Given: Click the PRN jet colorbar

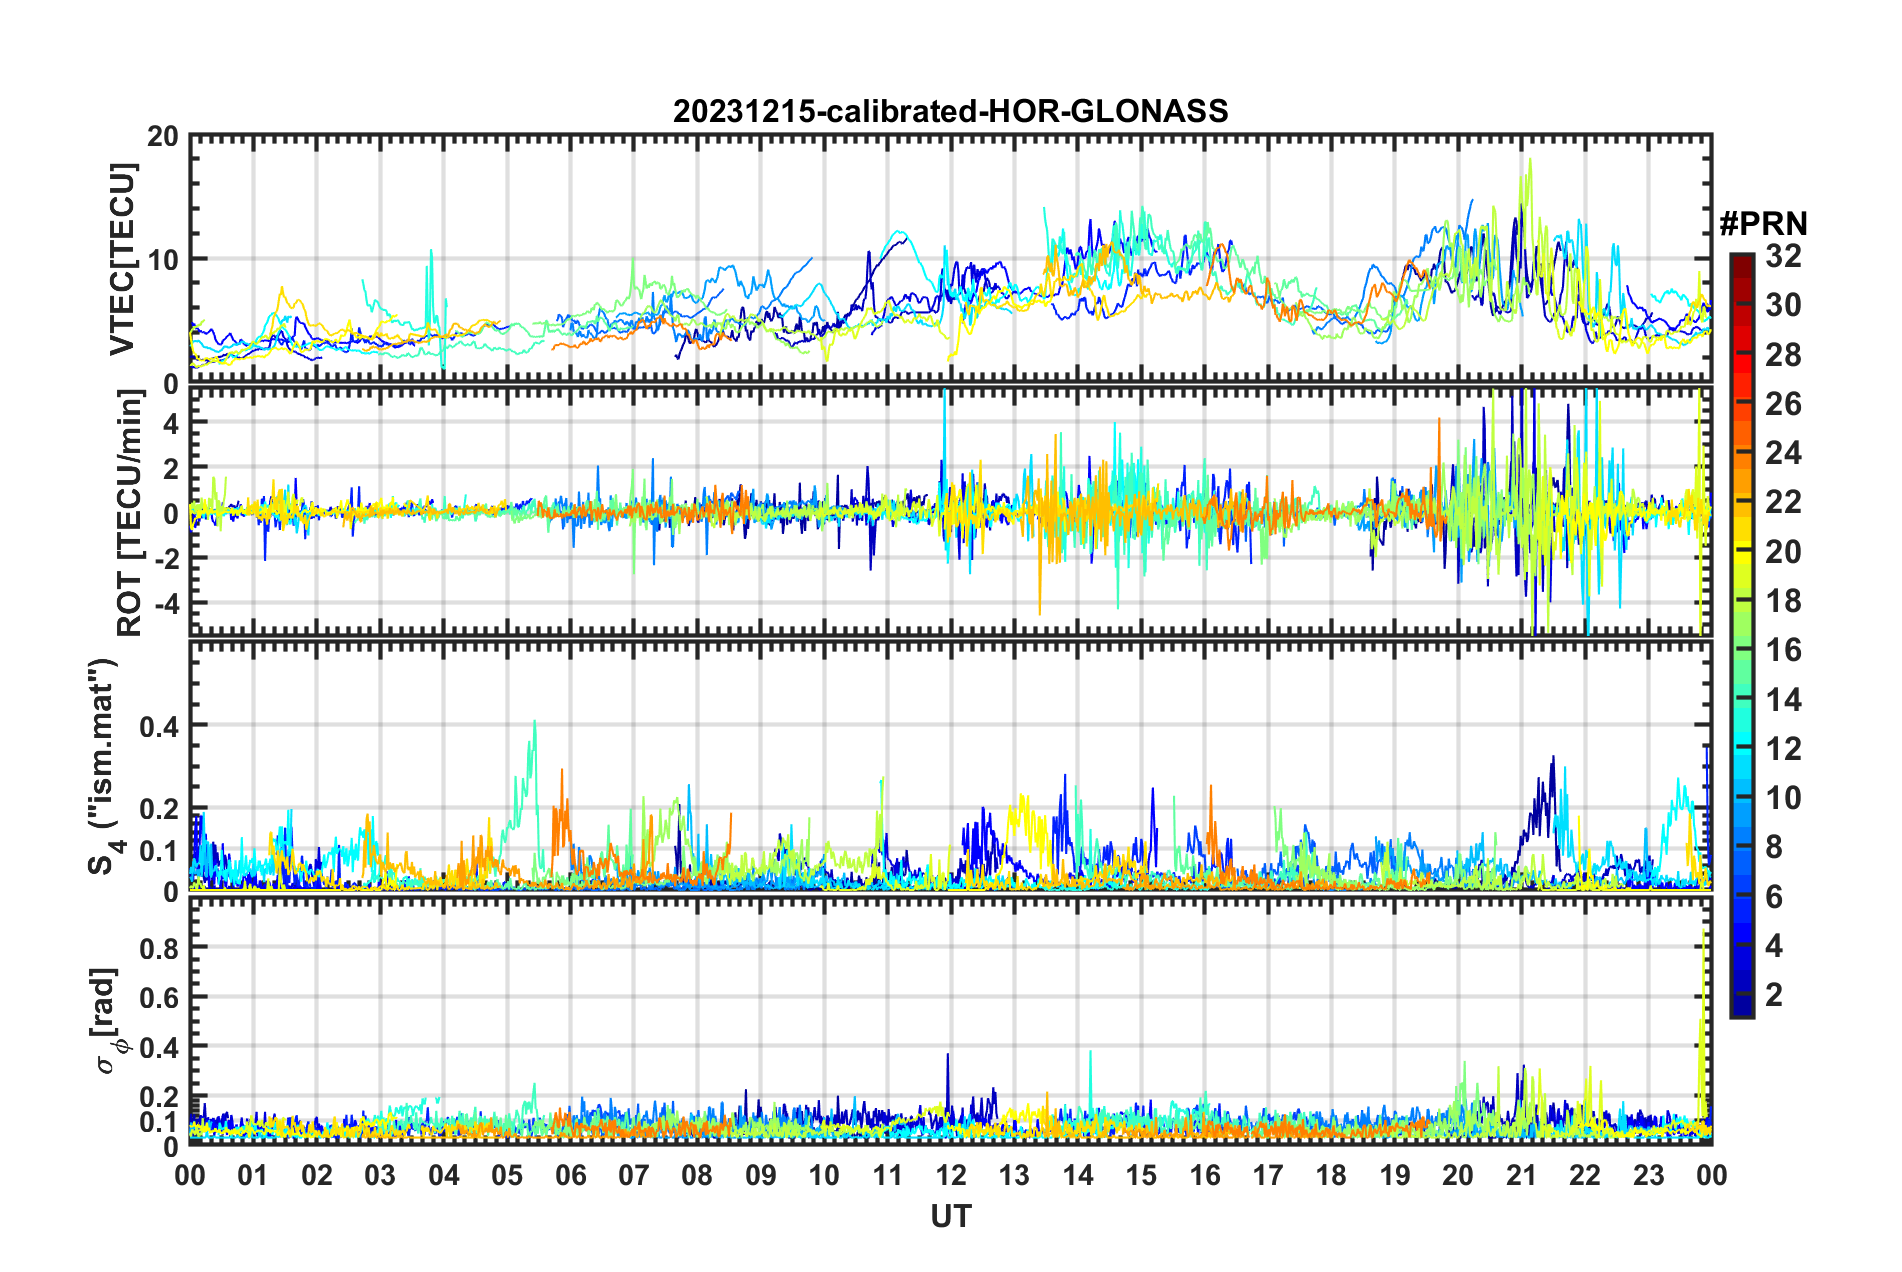Looking at the screenshot, I should [x=1742, y=635].
